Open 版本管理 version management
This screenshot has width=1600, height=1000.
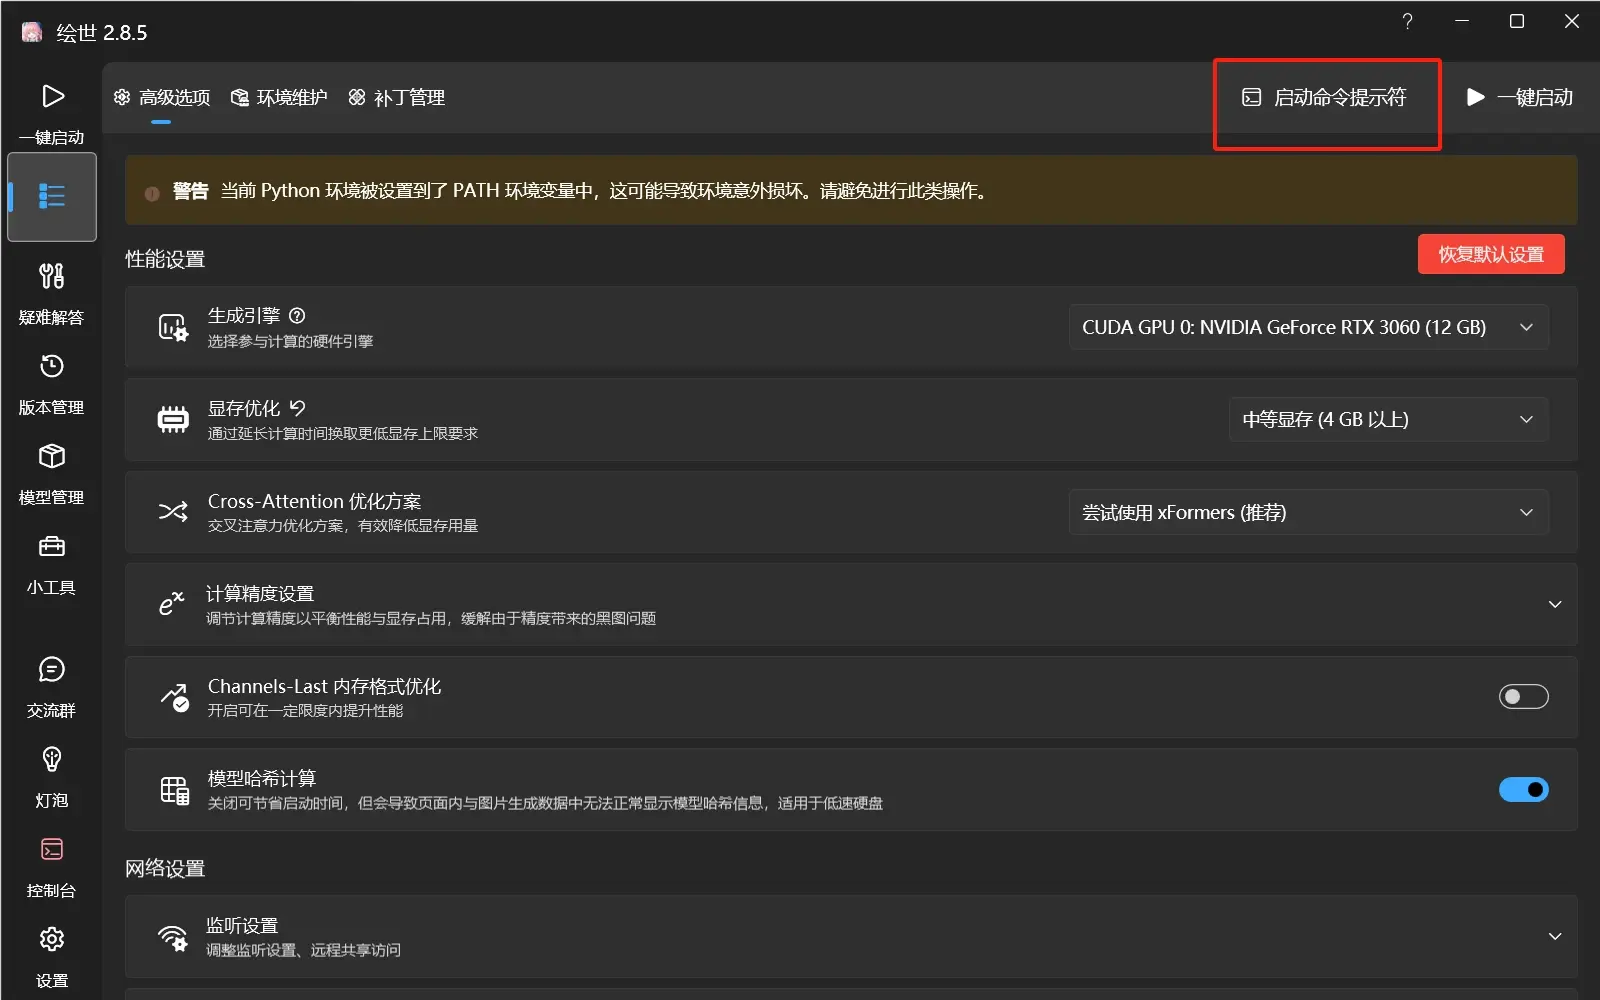pyautogui.click(x=52, y=383)
